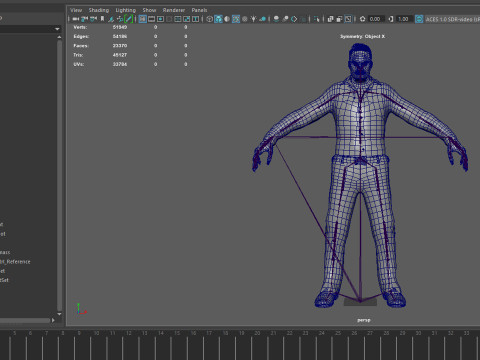Click the Gamma value field 1.00
The width and height of the screenshot is (480, 360).
pos(405,19)
